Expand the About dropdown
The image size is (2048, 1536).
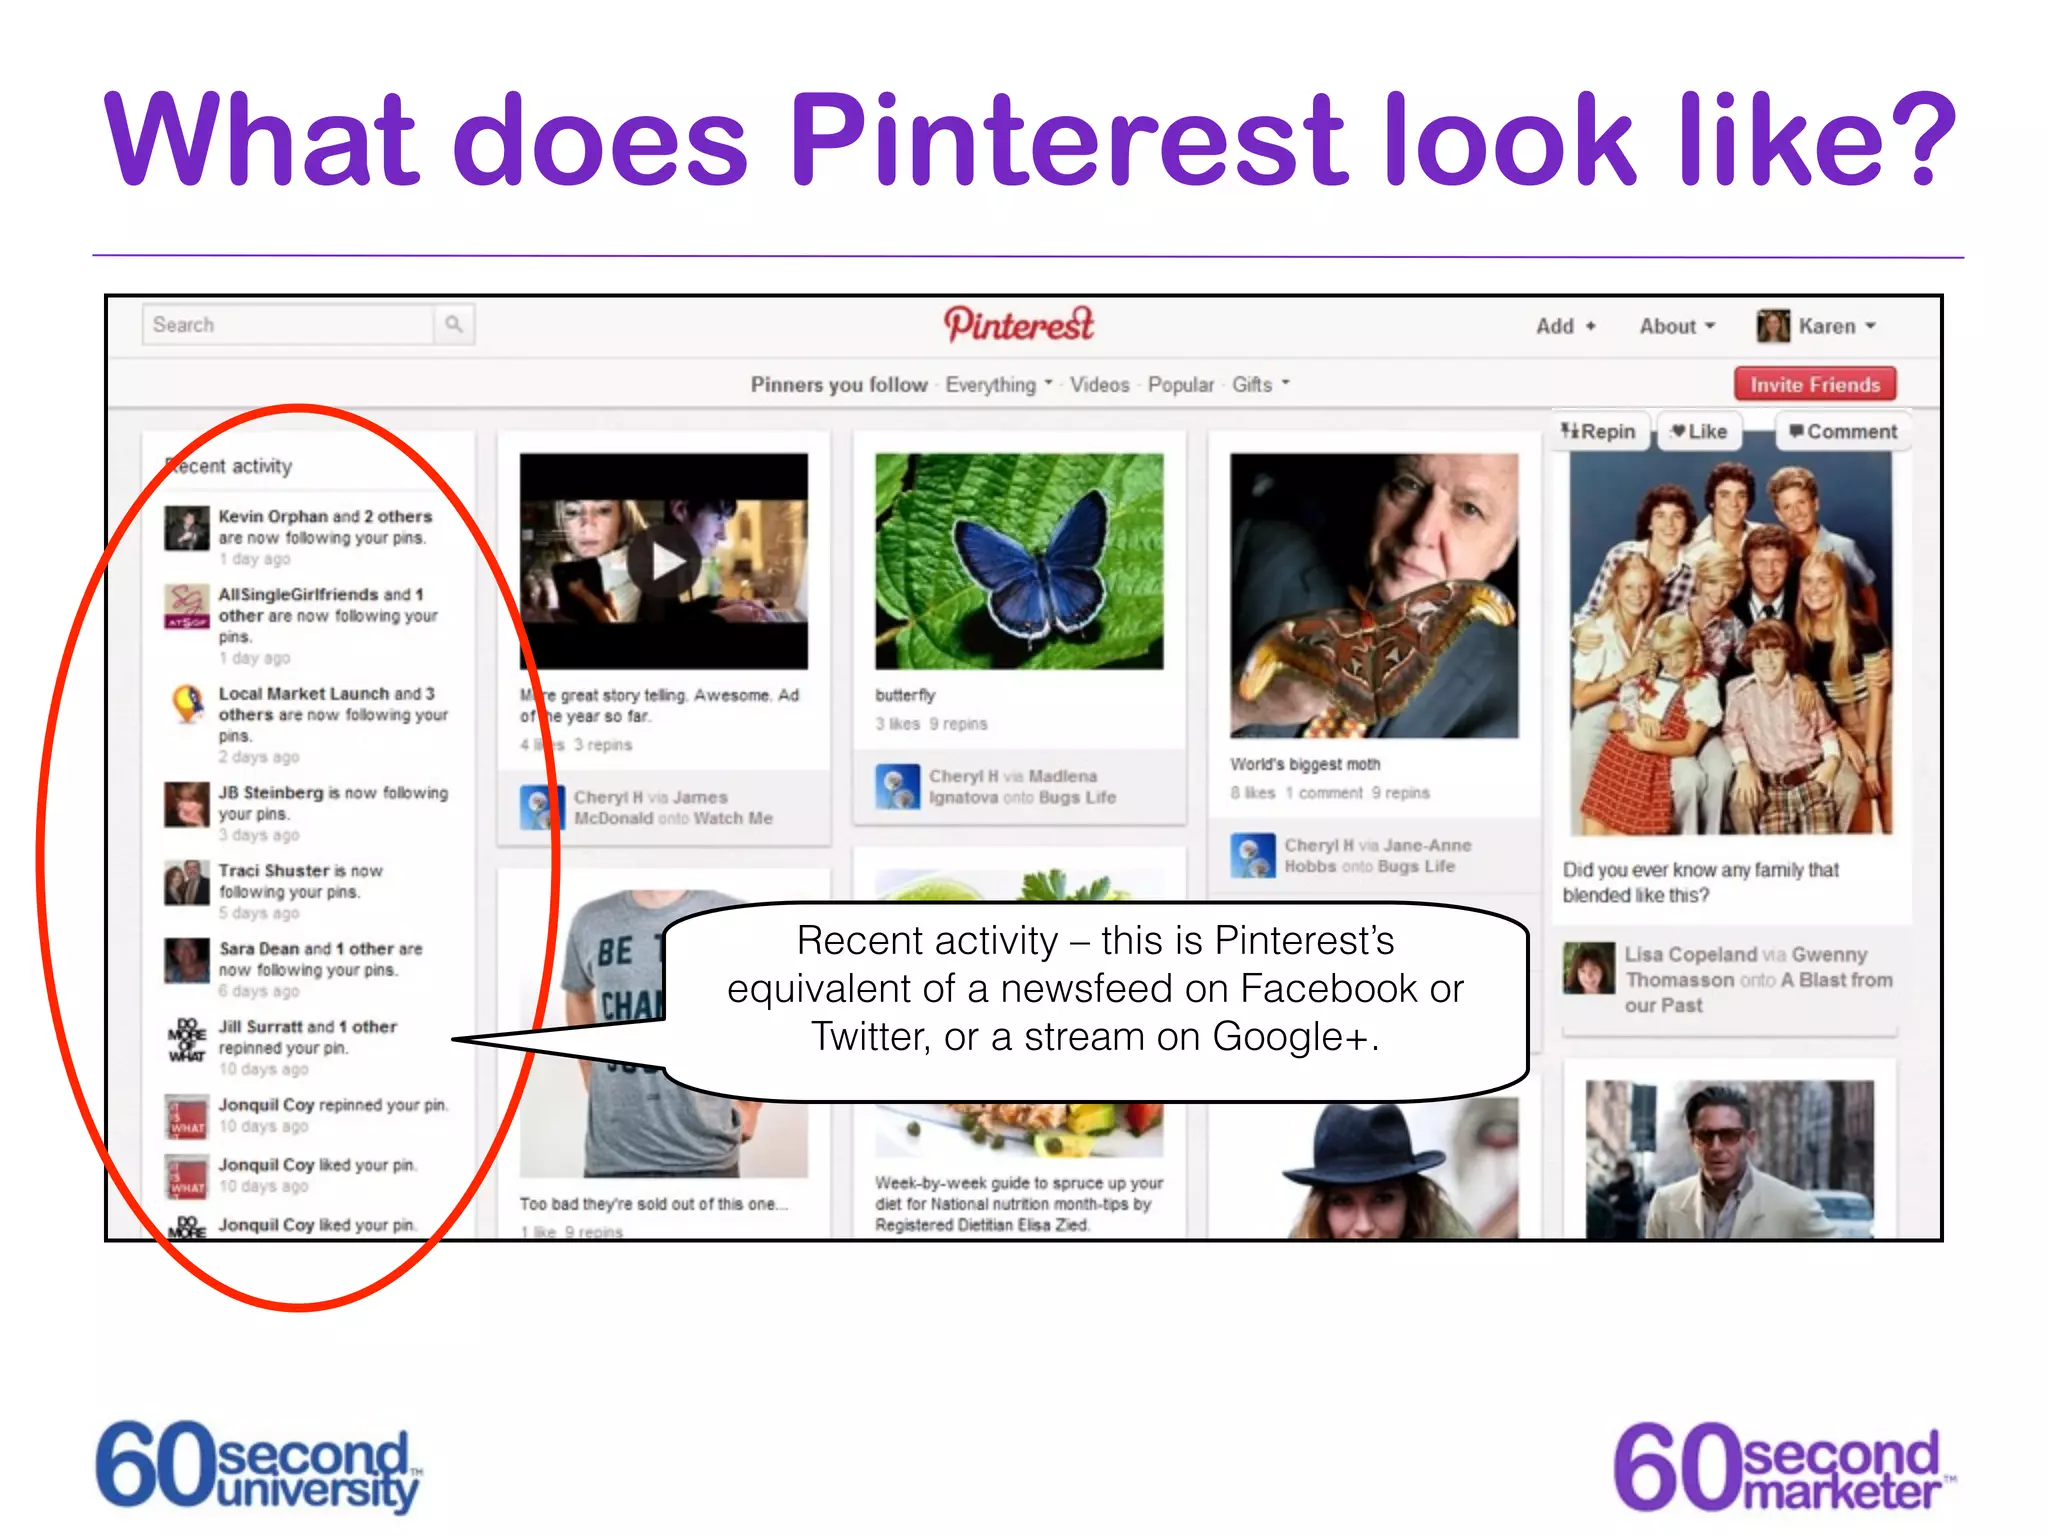(x=1677, y=326)
